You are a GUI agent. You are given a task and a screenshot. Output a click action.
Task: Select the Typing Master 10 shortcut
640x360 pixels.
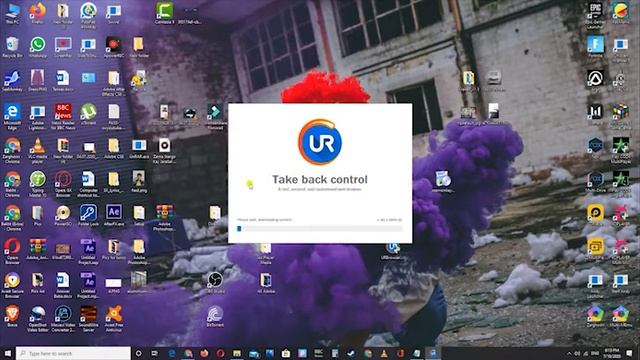point(38,184)
